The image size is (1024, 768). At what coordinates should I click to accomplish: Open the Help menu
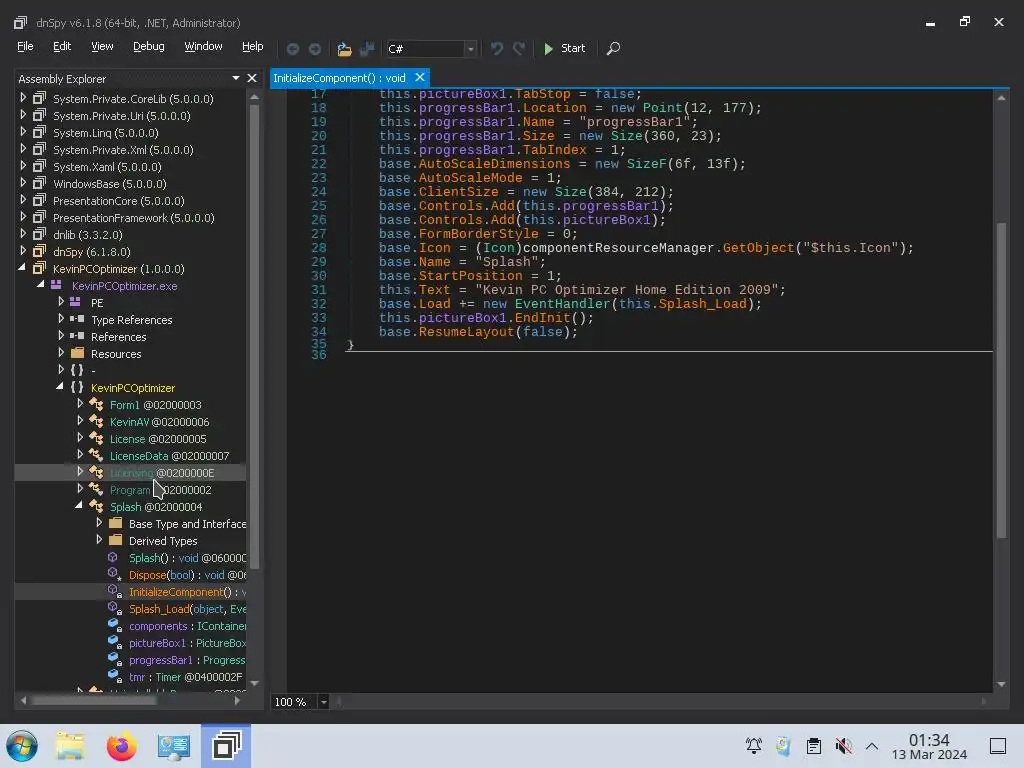click(x=252, y=46)
